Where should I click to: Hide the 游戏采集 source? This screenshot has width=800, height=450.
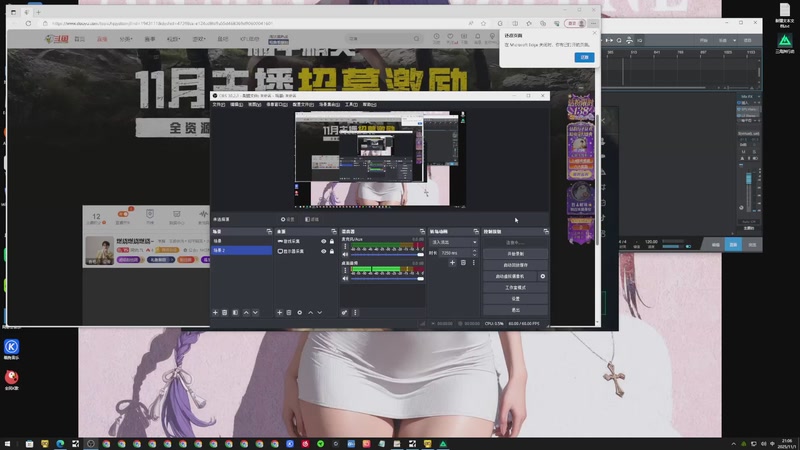[x=323, y=241]
